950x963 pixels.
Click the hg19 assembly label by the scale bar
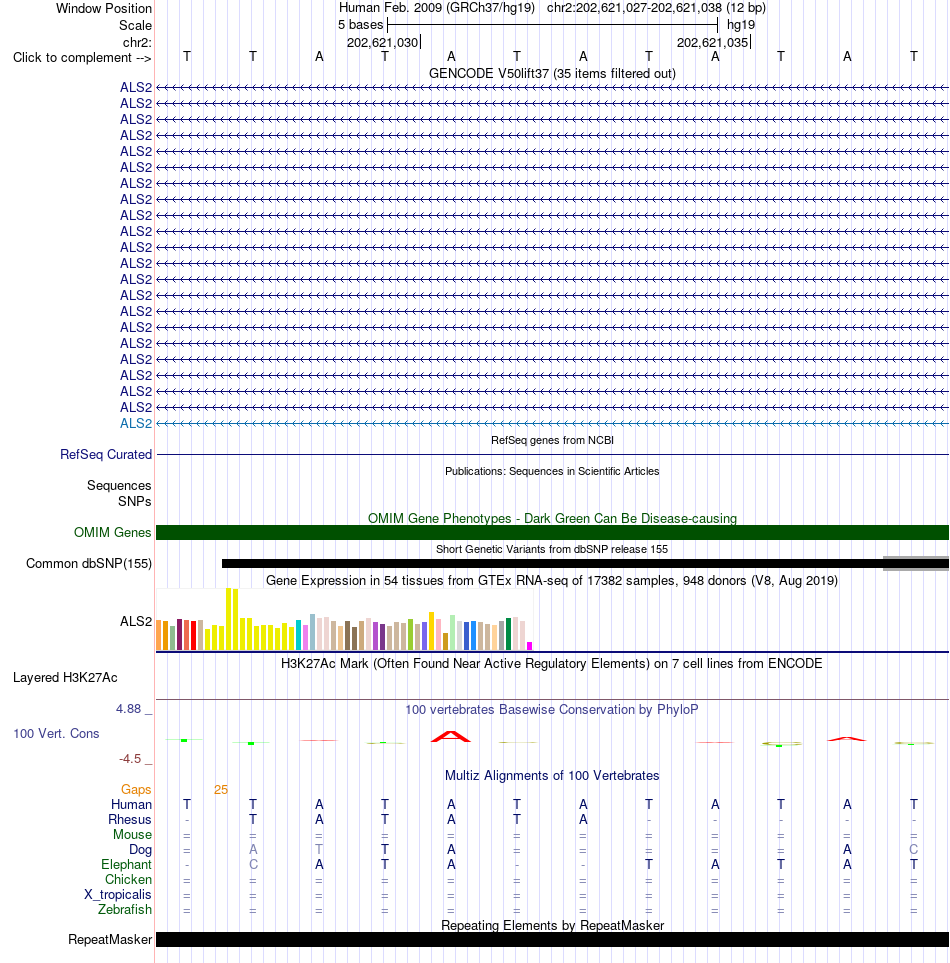coord(741,25)
